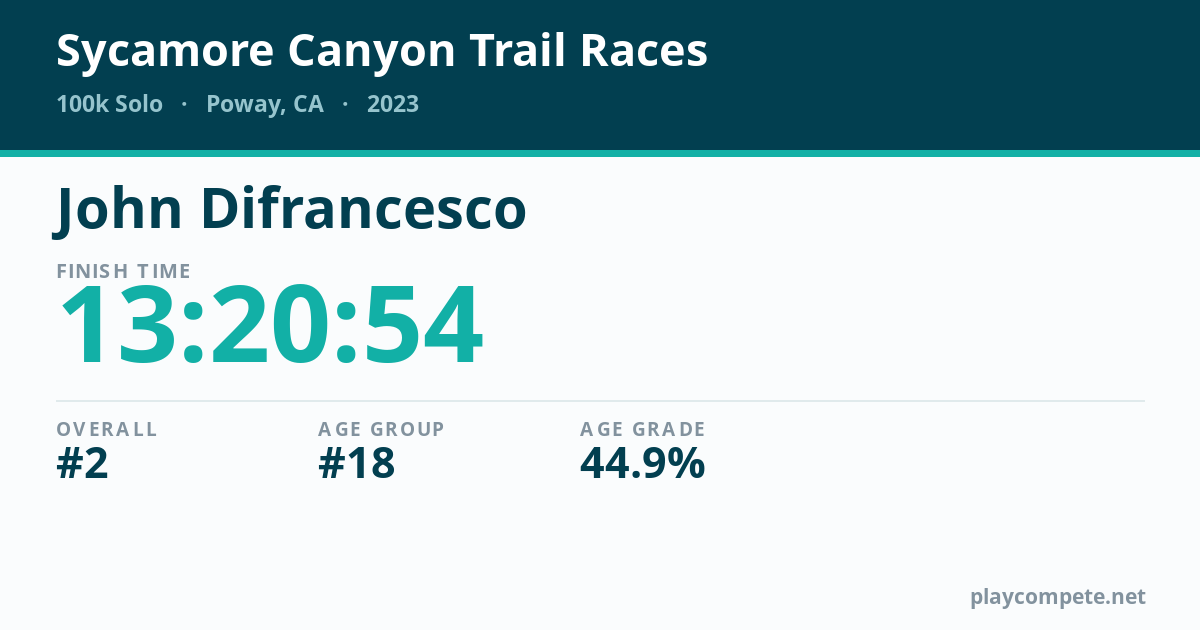The height and width of the screenshot is (630, 1200).
Task: Click the horizontal divider above stats
Action: [600, 401]
